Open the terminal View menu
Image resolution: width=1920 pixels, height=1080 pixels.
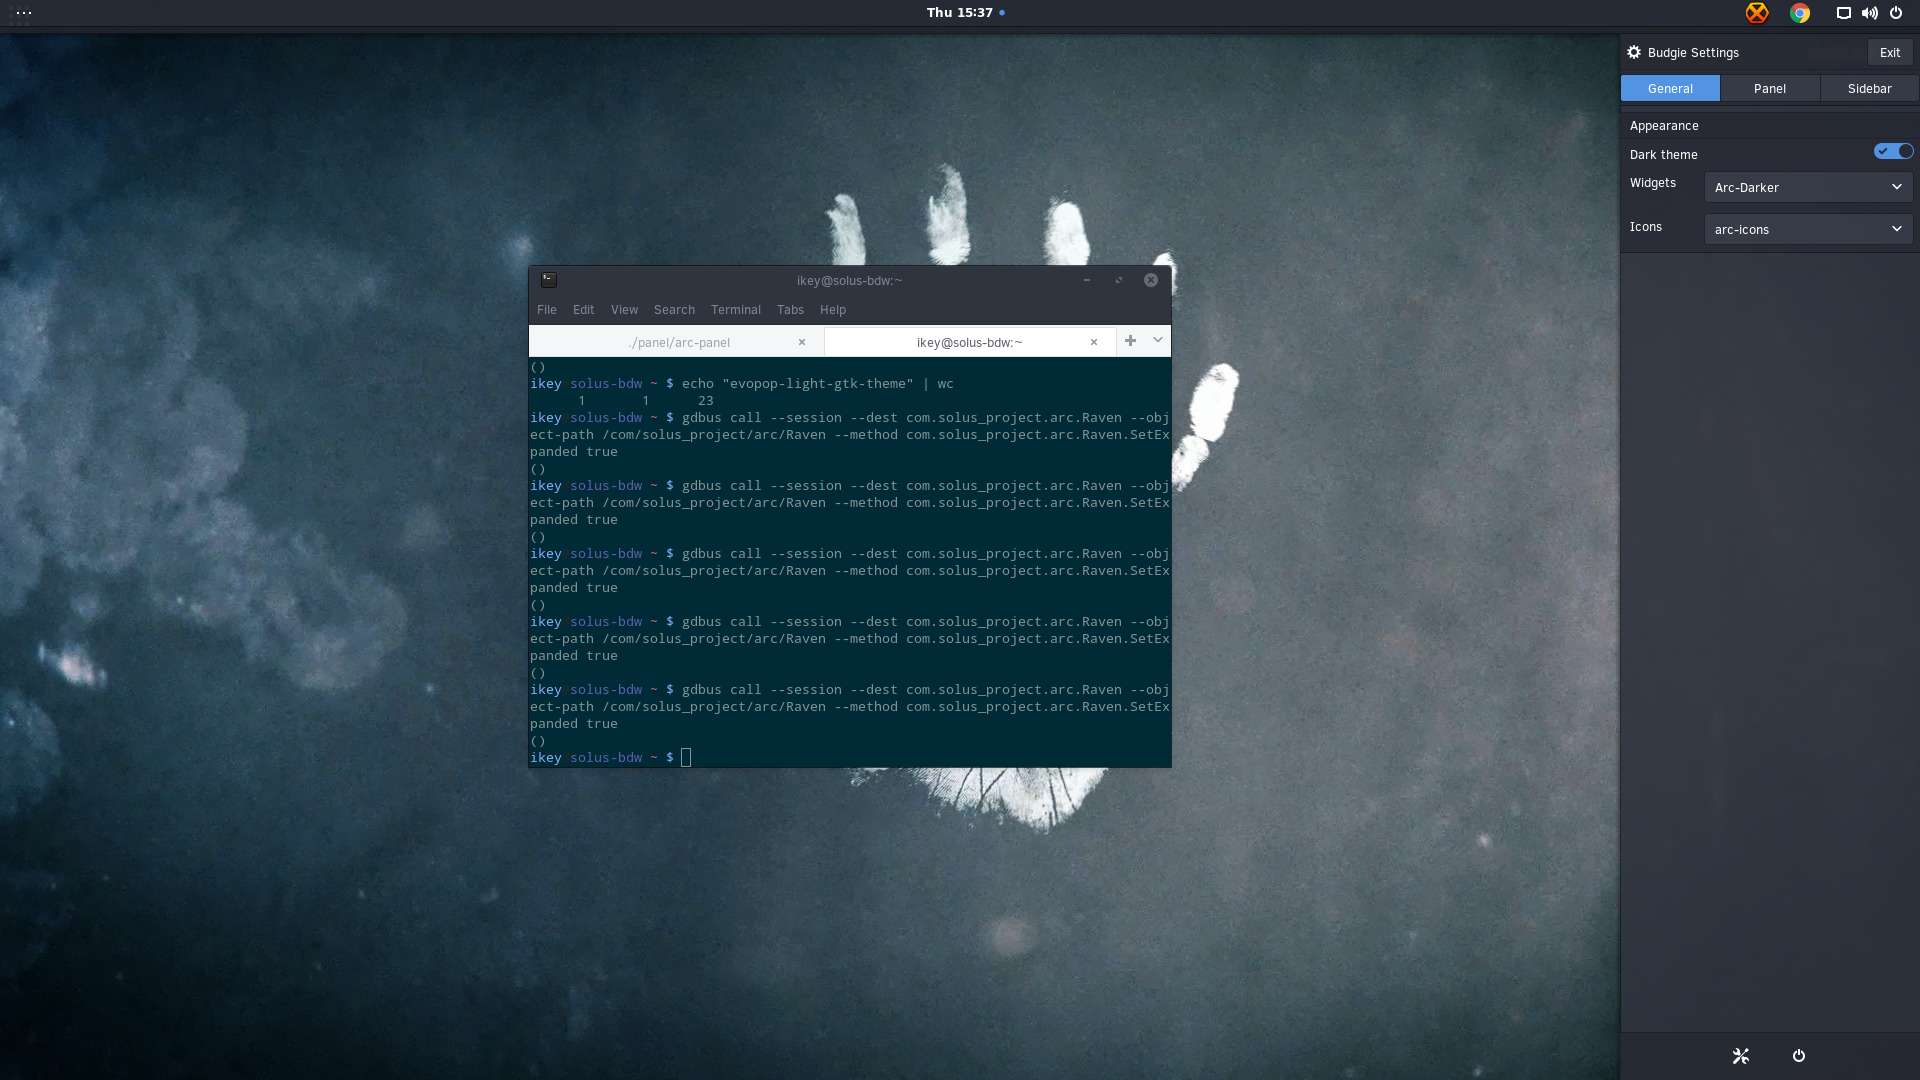pyautogui.click(x=624, y=310)
